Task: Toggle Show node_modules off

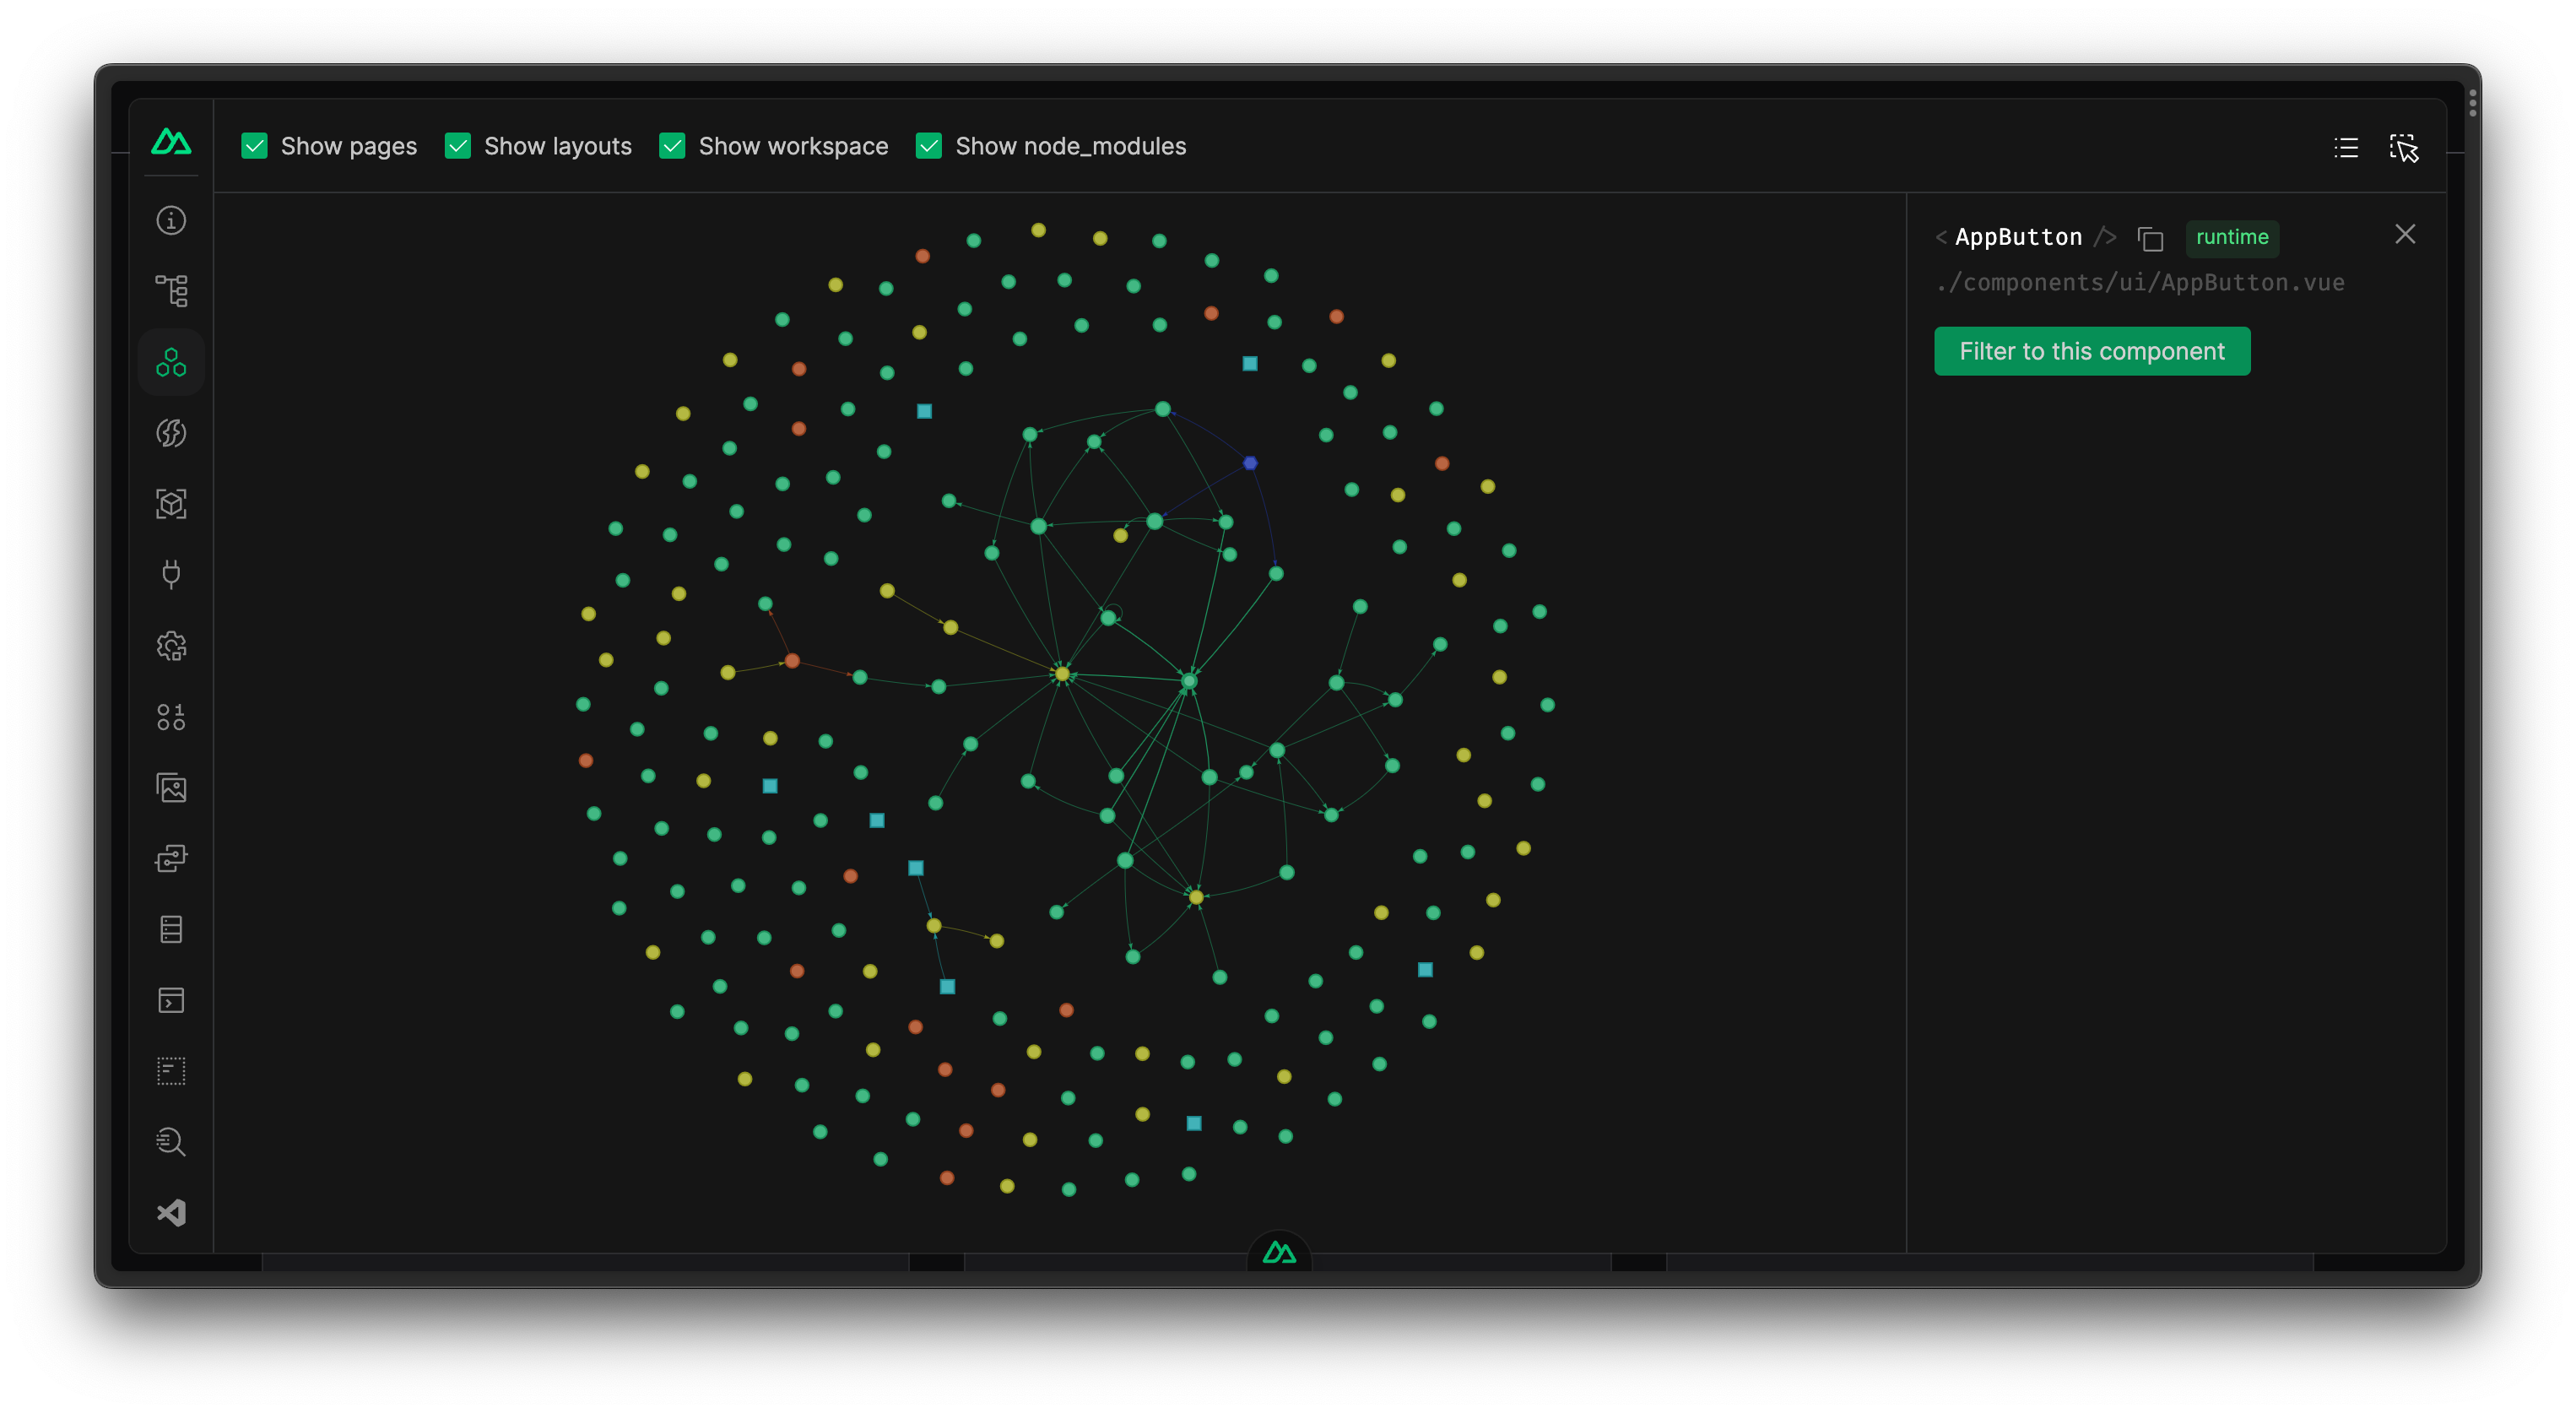Action: 929,146
